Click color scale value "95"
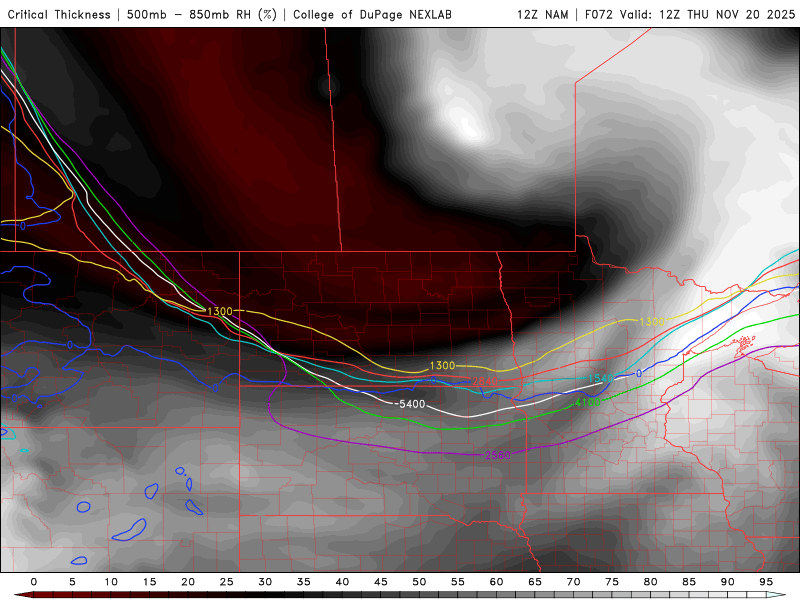800x600 pixels. [766, 582]
